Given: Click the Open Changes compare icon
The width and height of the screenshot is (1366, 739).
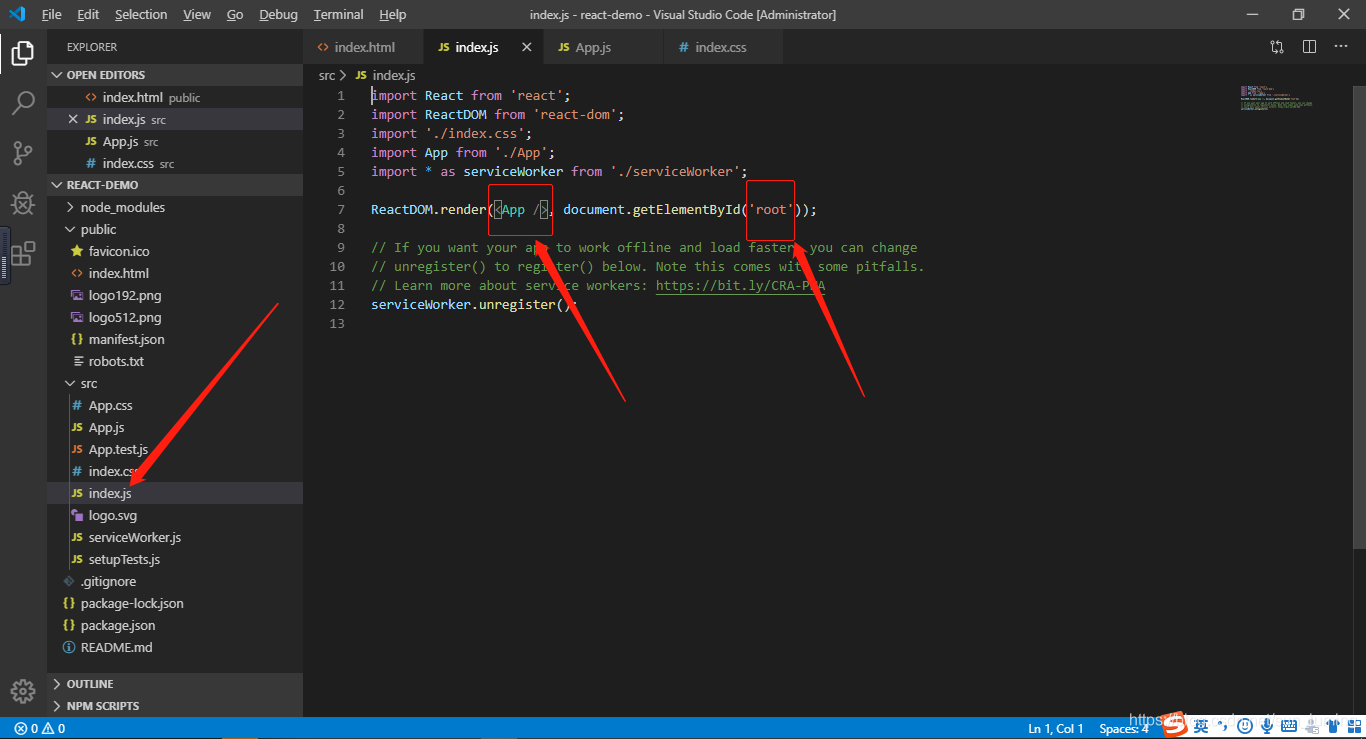Looking at the screenshot, I should pyautogui.click(x=1277, y=47).
